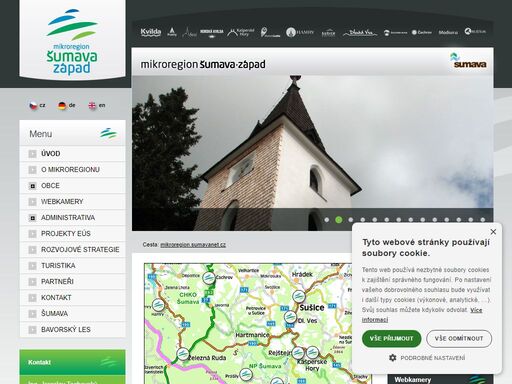Open ROZVOJOVÉ STRATEGIE menu item

[72, 250]
